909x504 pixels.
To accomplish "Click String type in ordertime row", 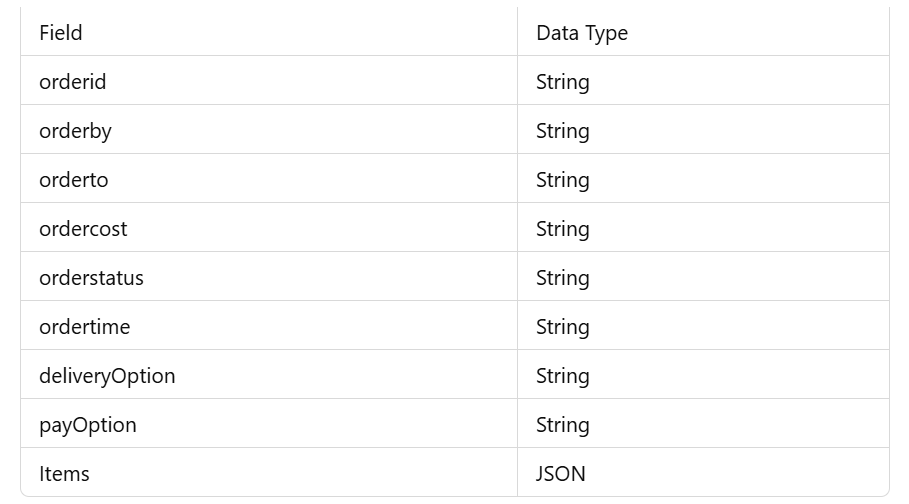I will tap(703, 325).
